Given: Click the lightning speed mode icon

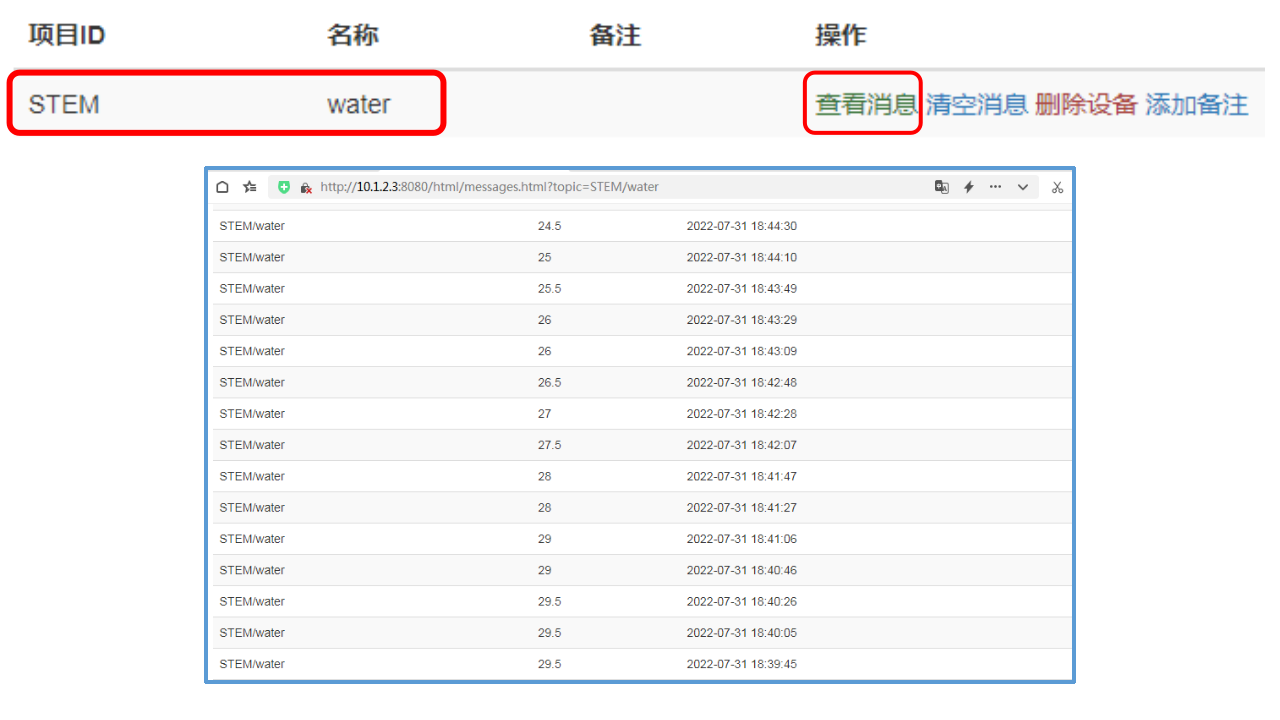Looking at the screenshot, I should 968,187.
